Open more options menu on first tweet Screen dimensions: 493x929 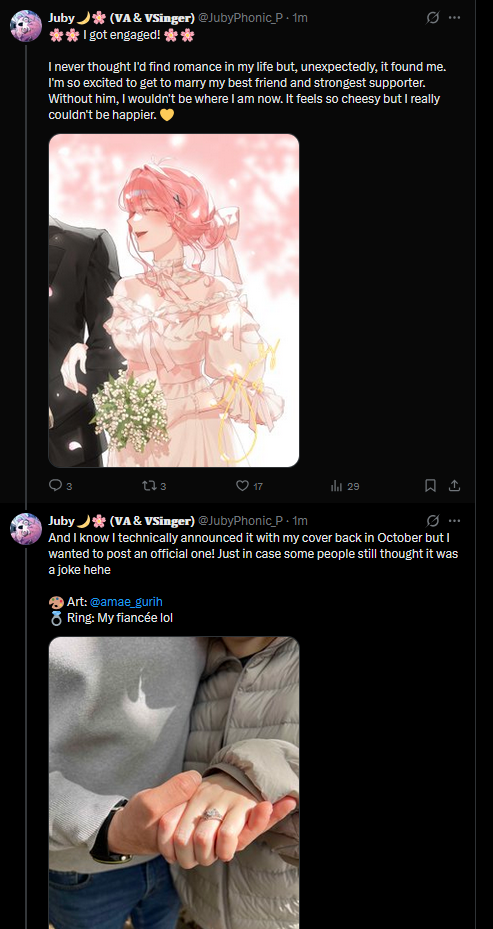tap(454, 18)
